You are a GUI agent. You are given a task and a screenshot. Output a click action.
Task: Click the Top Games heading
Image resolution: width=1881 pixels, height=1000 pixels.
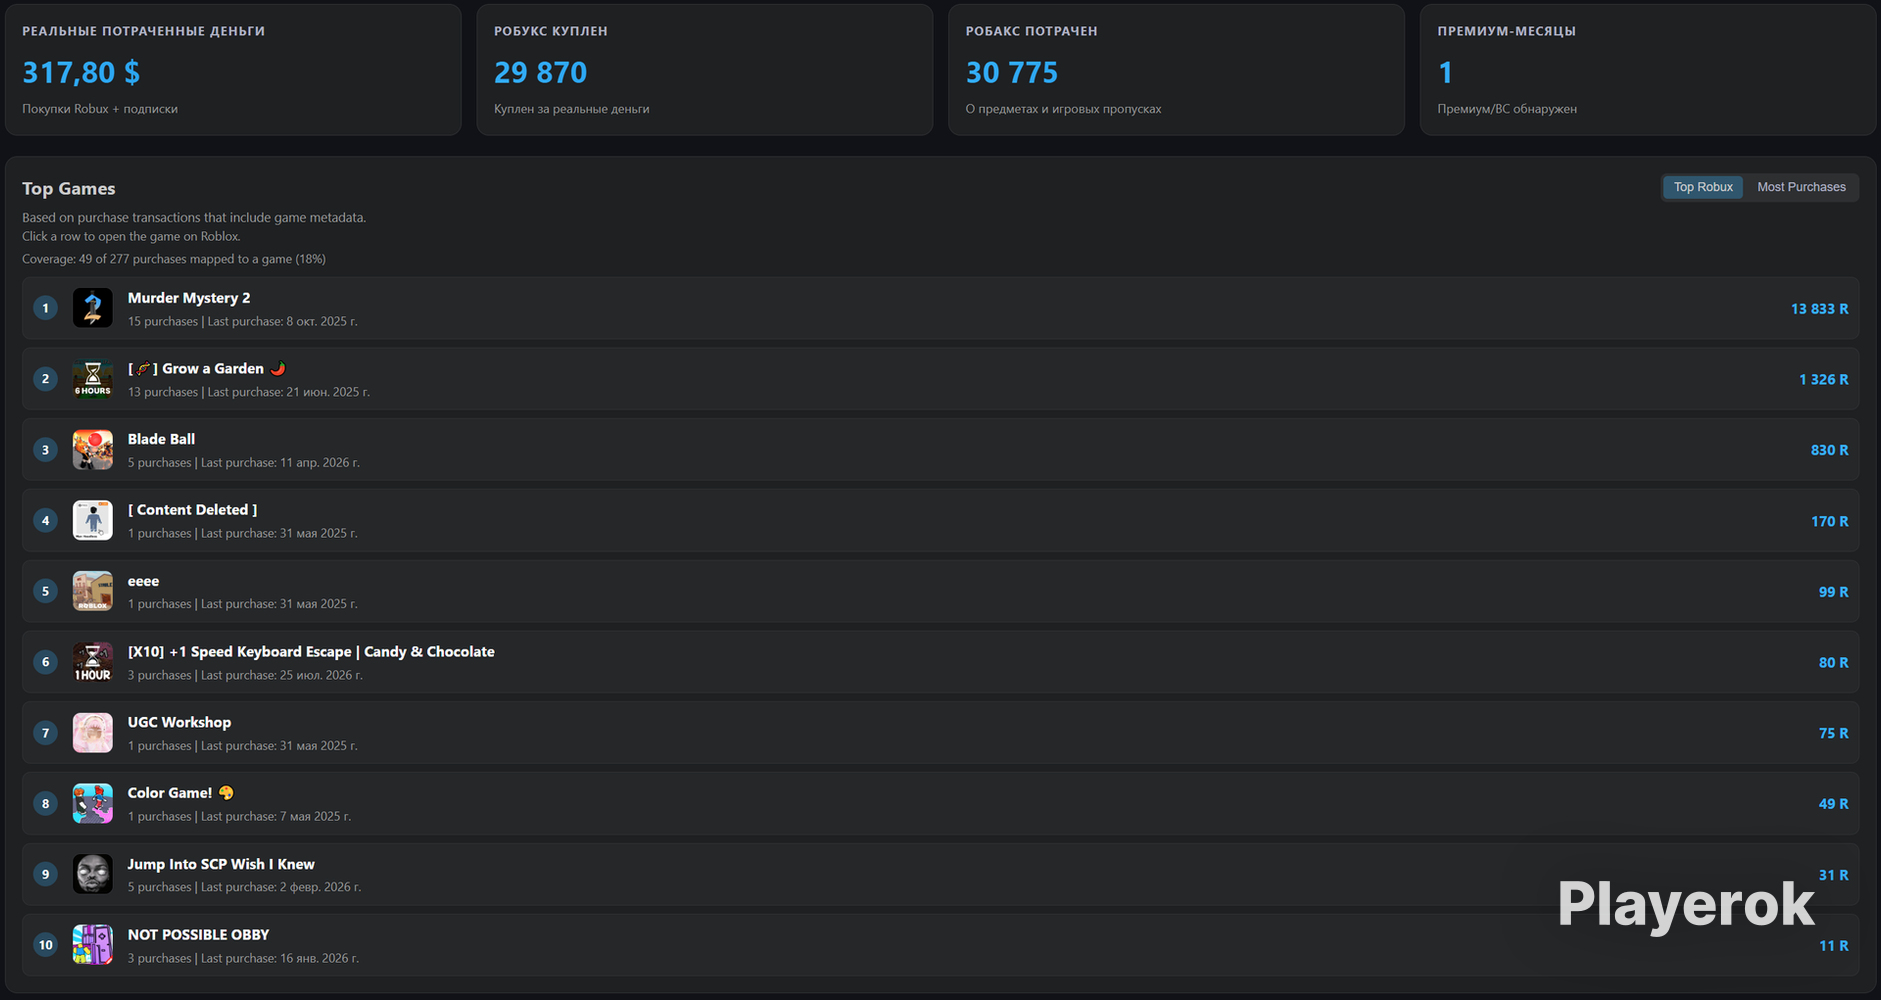tap(68, 189)
